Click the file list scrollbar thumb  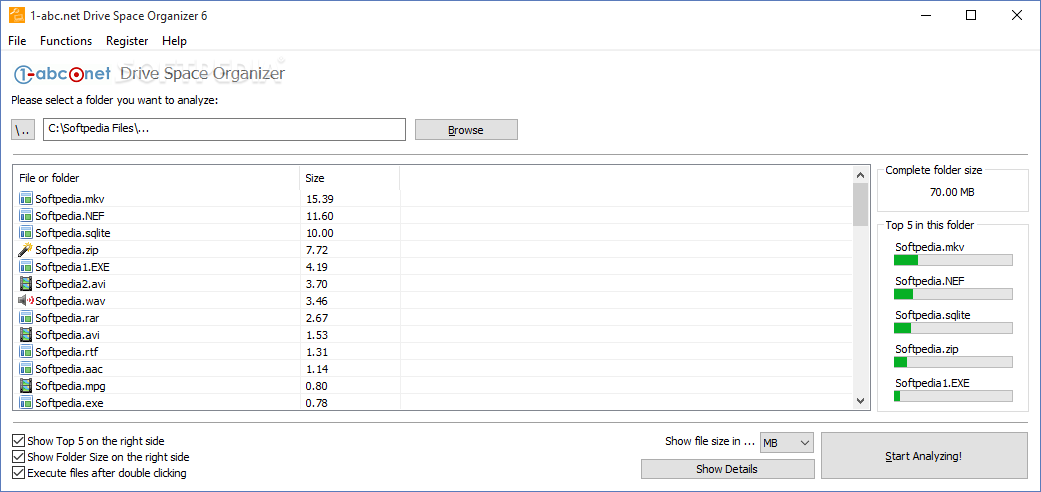[860, 205]
